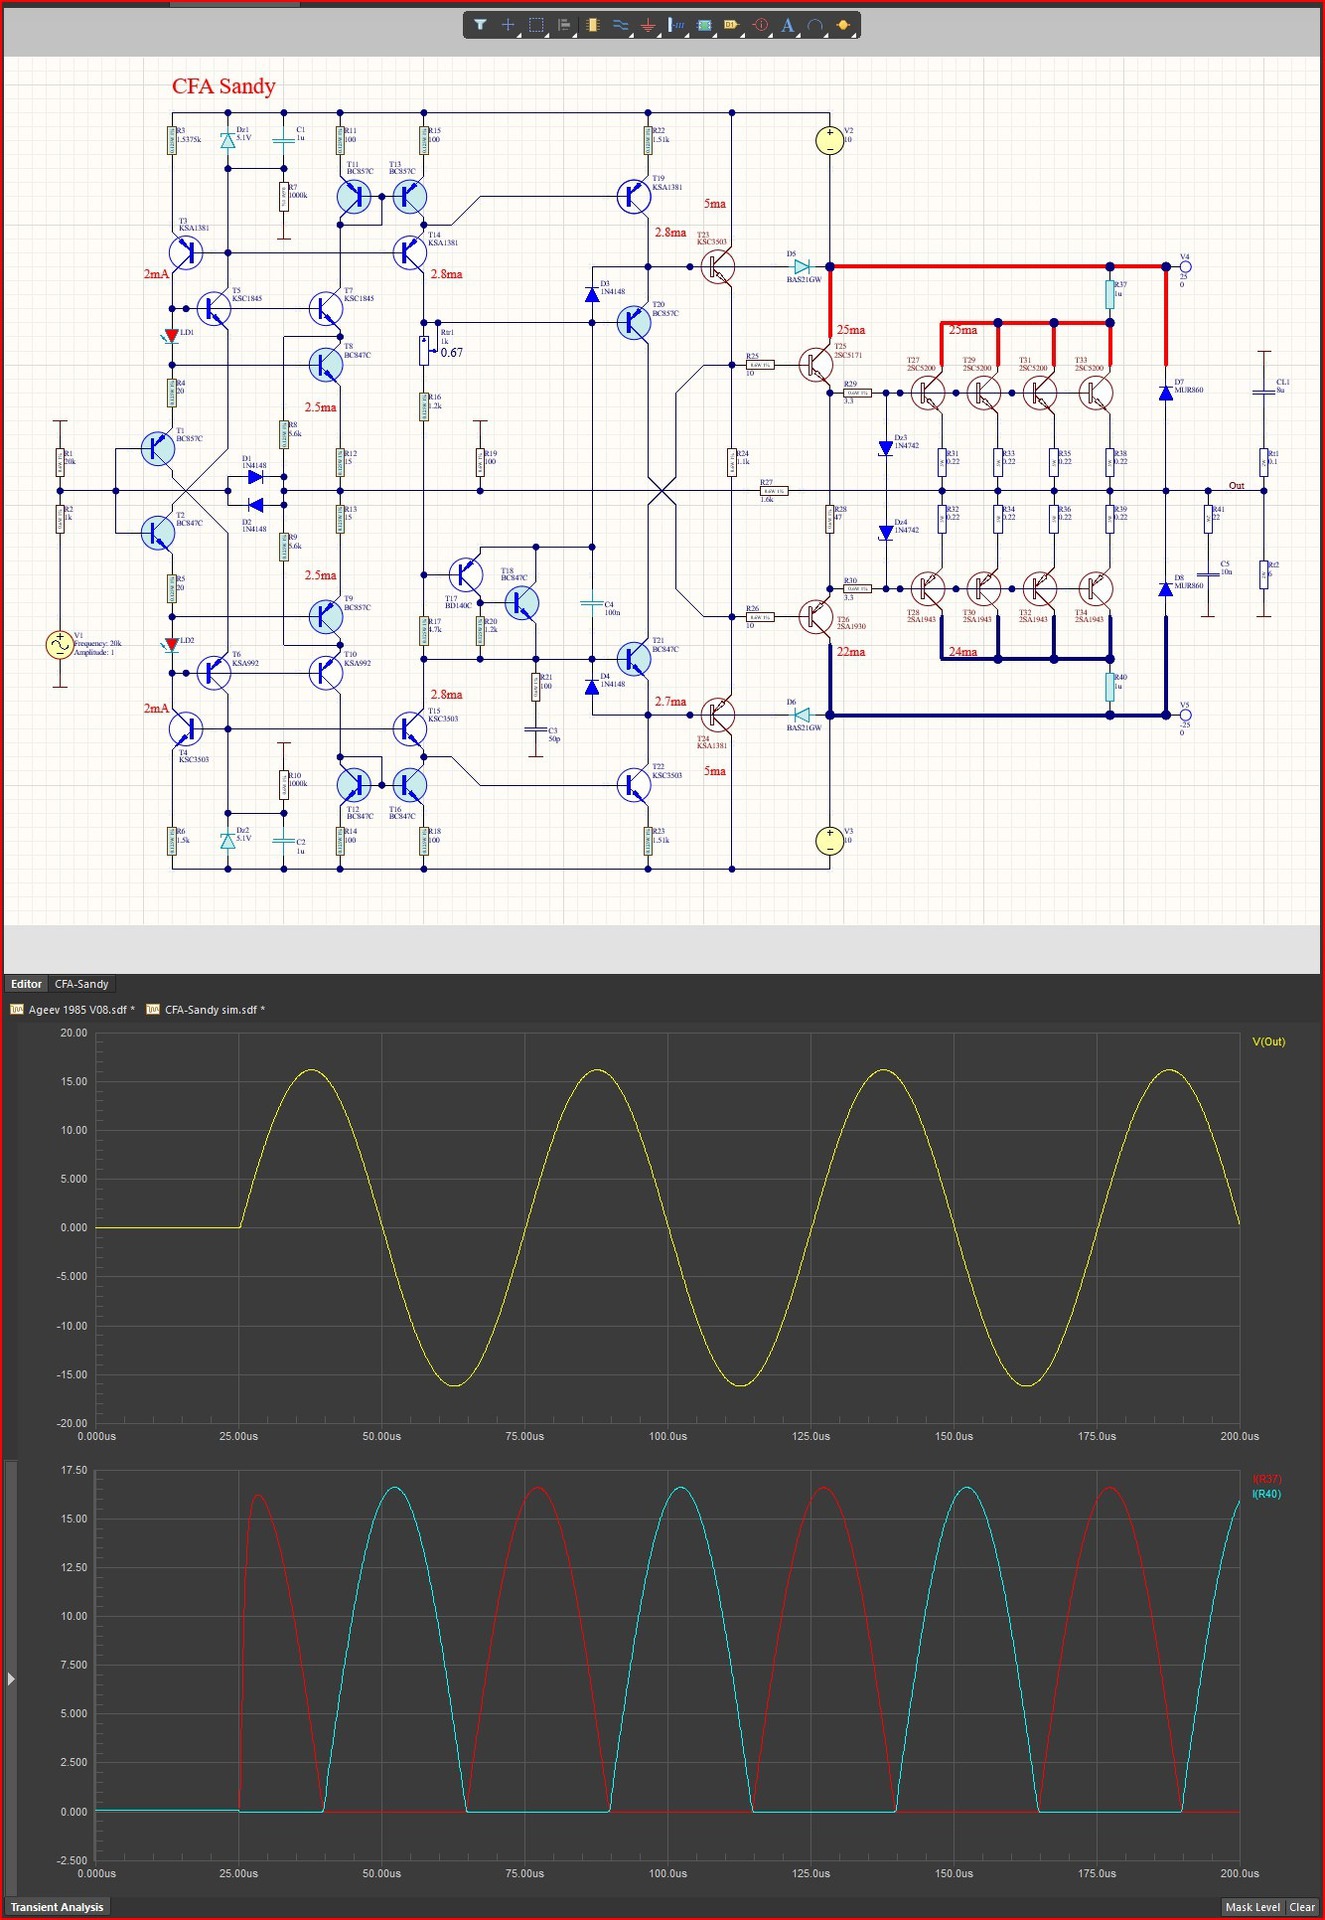Select transistor T2 BC847C symbol
This screenshot has width=1325, height=1920.
159,533
